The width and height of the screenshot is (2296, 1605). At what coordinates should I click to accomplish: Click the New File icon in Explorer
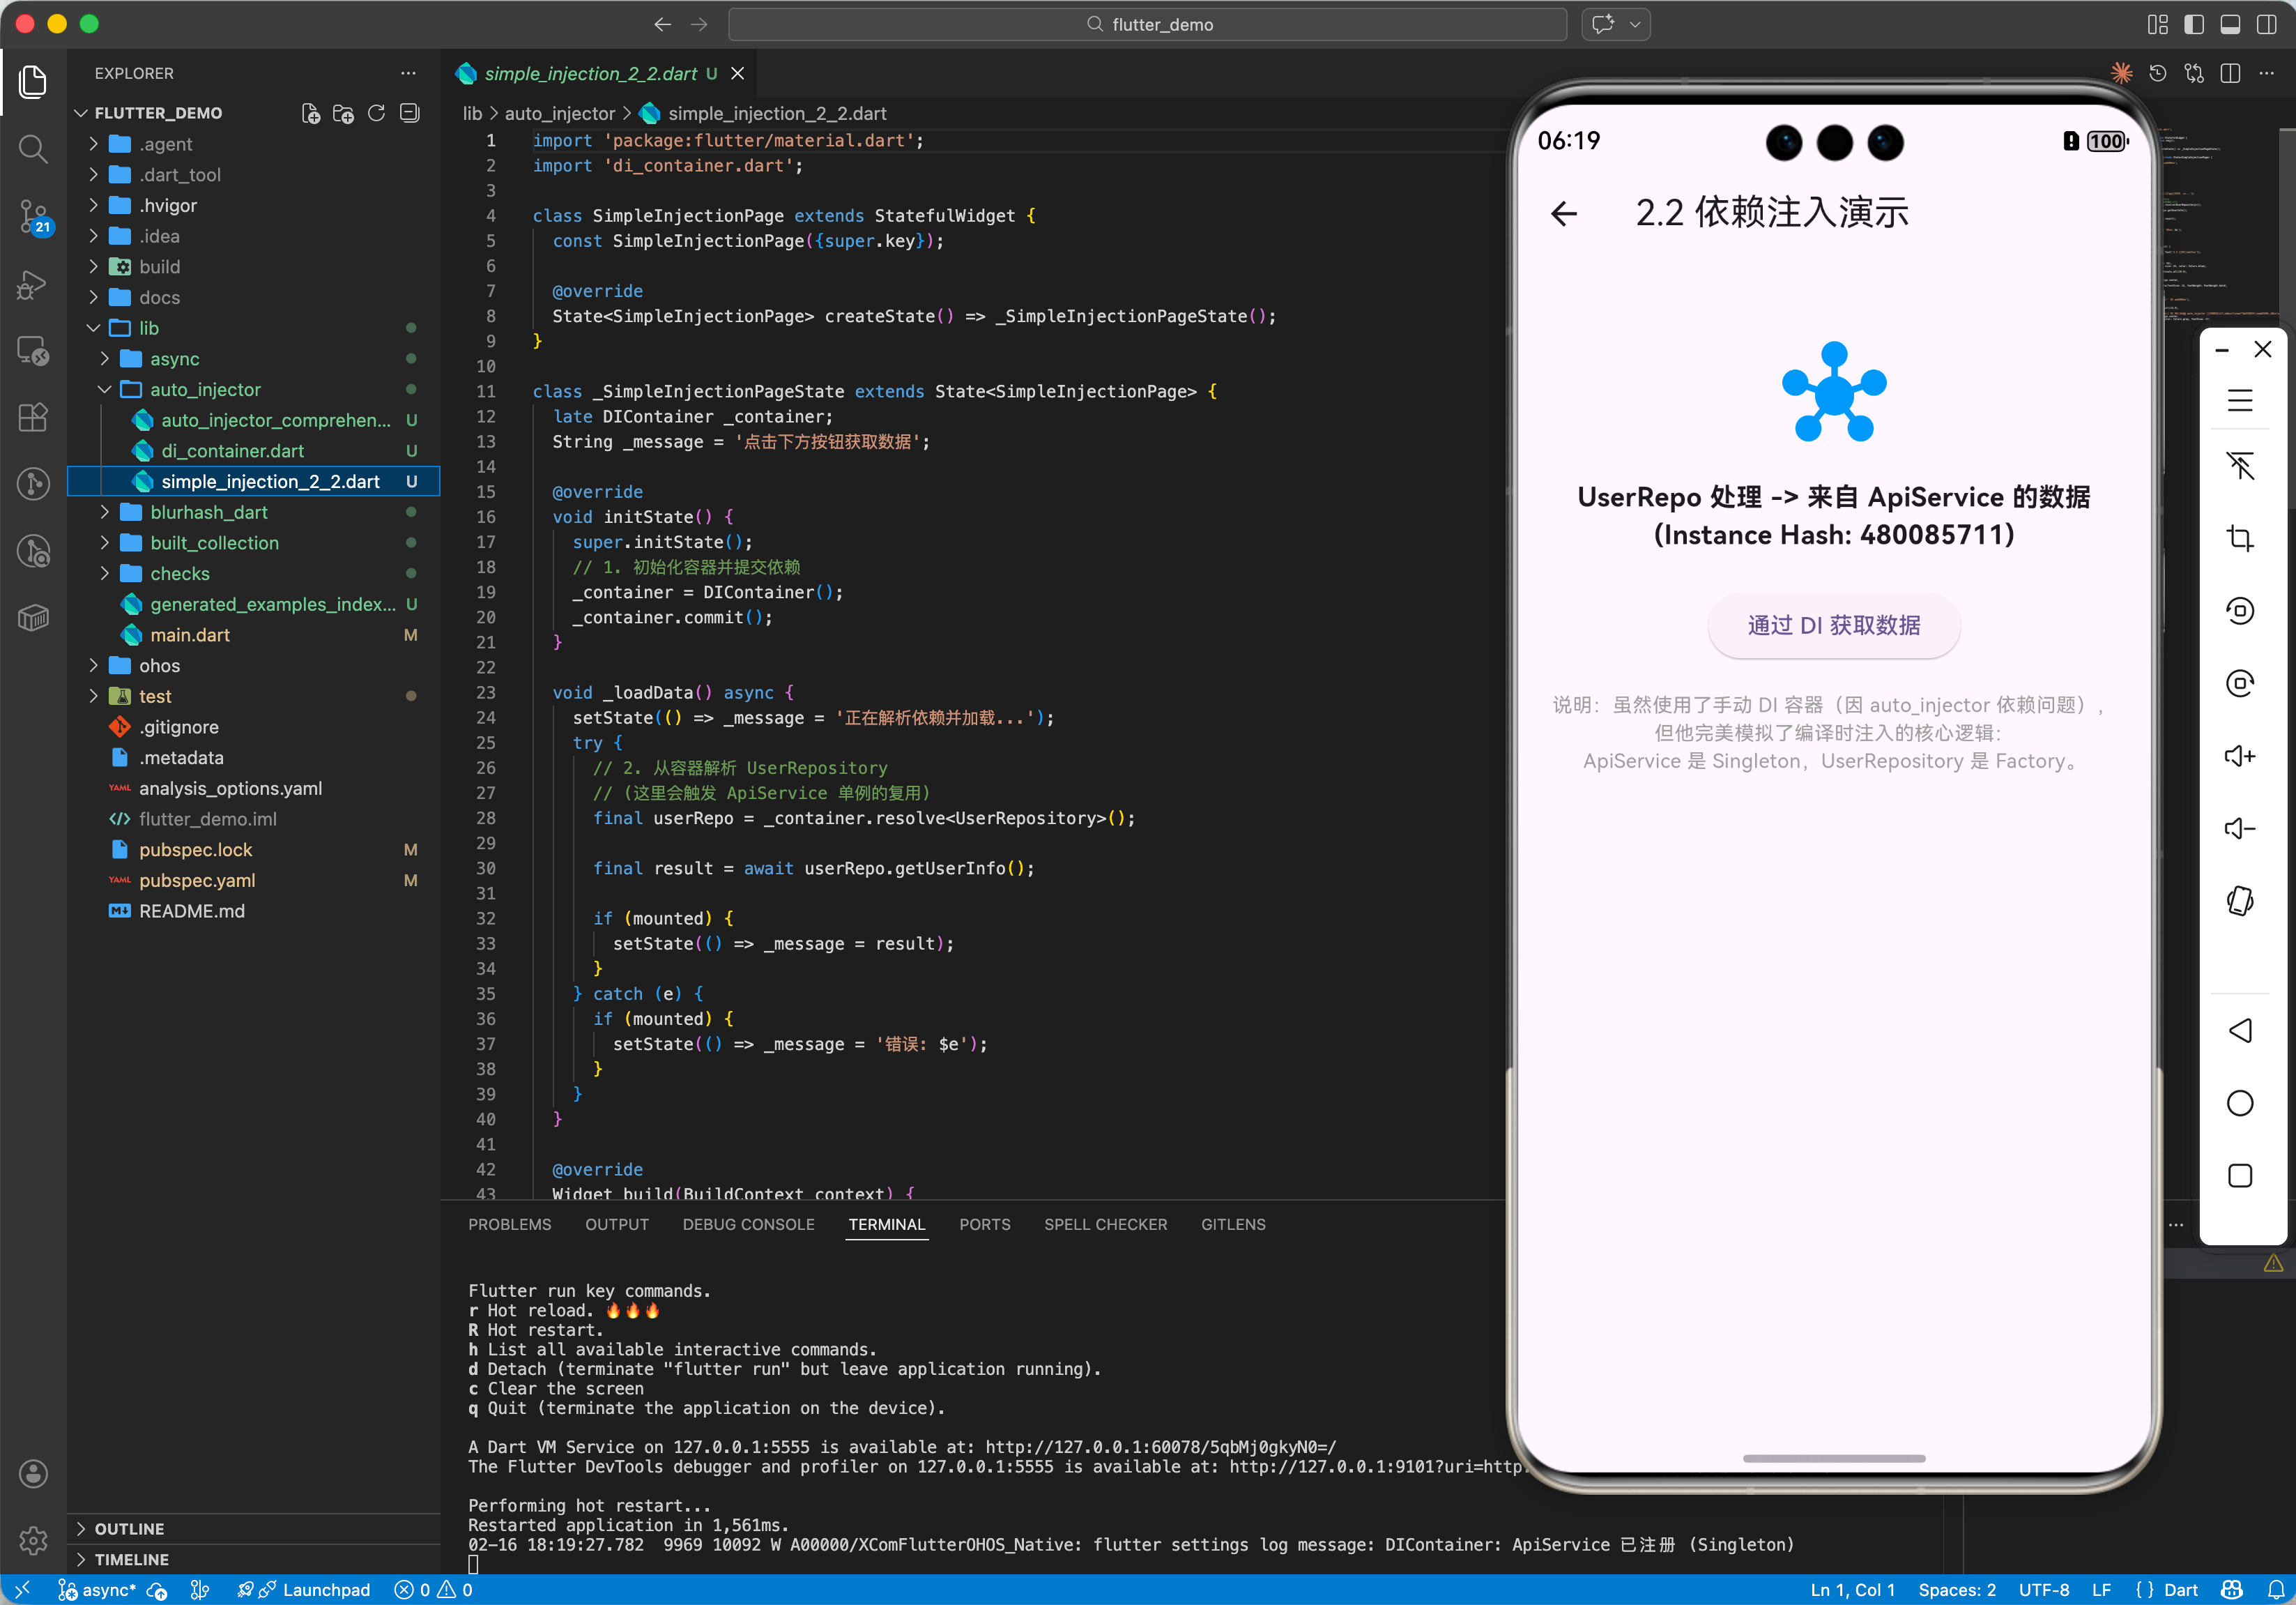click(x=310, y=113)
